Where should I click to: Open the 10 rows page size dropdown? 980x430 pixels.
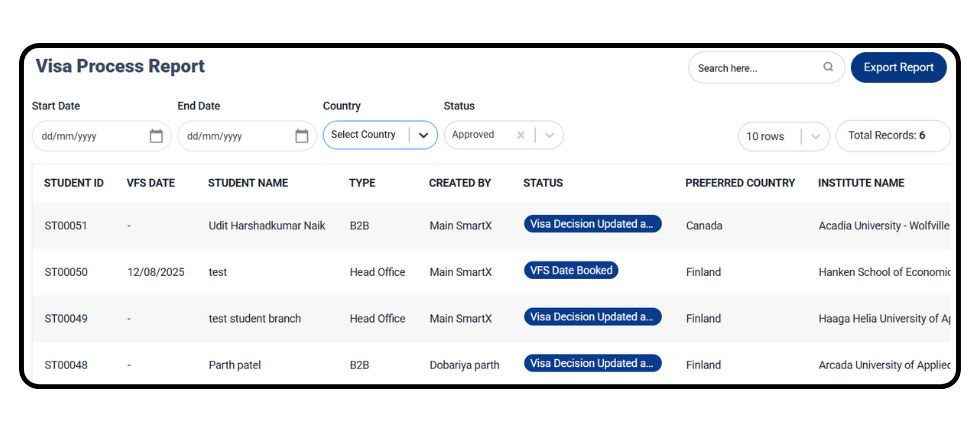tap(784, 136)
